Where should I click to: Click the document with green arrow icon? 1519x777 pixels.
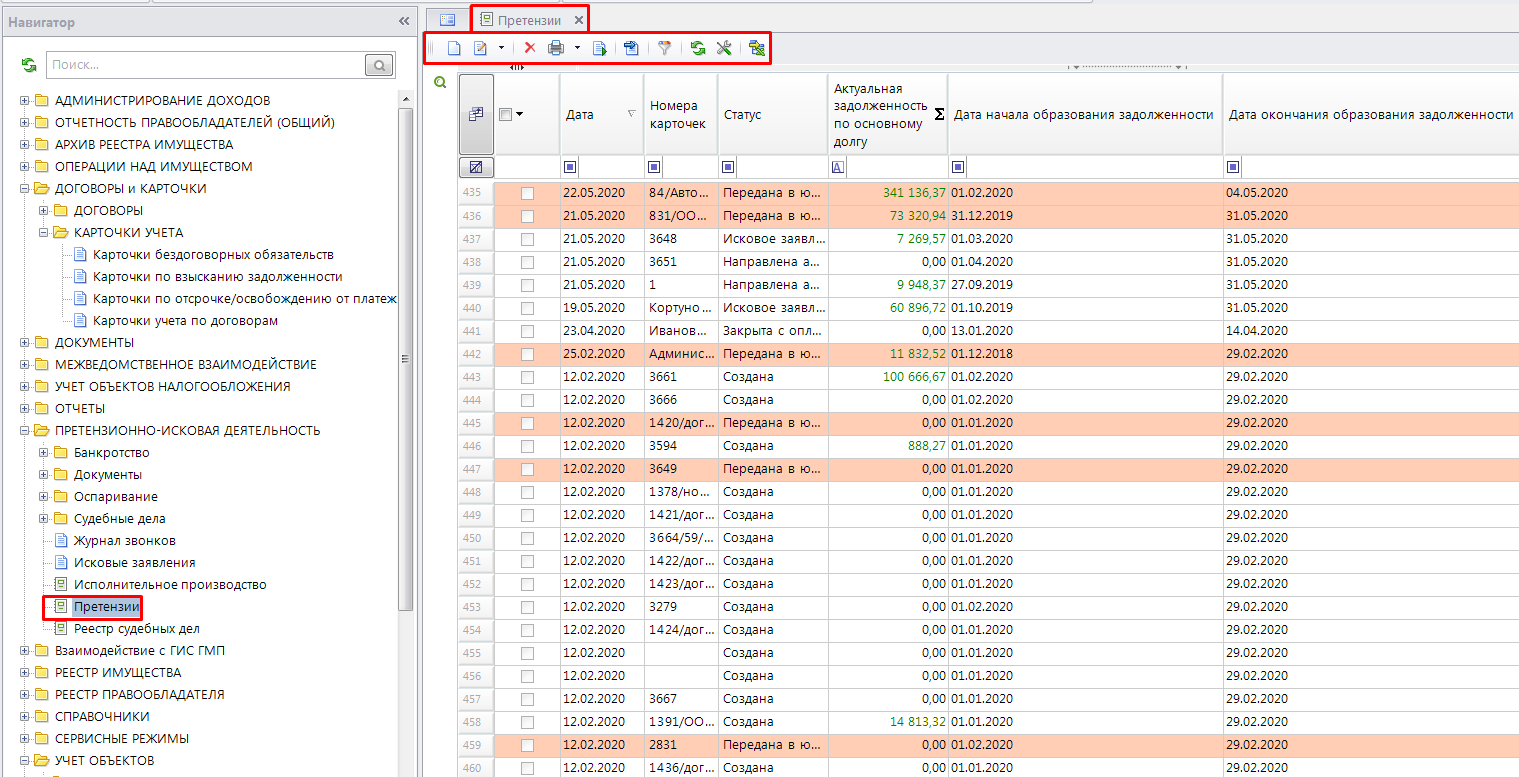599,48
